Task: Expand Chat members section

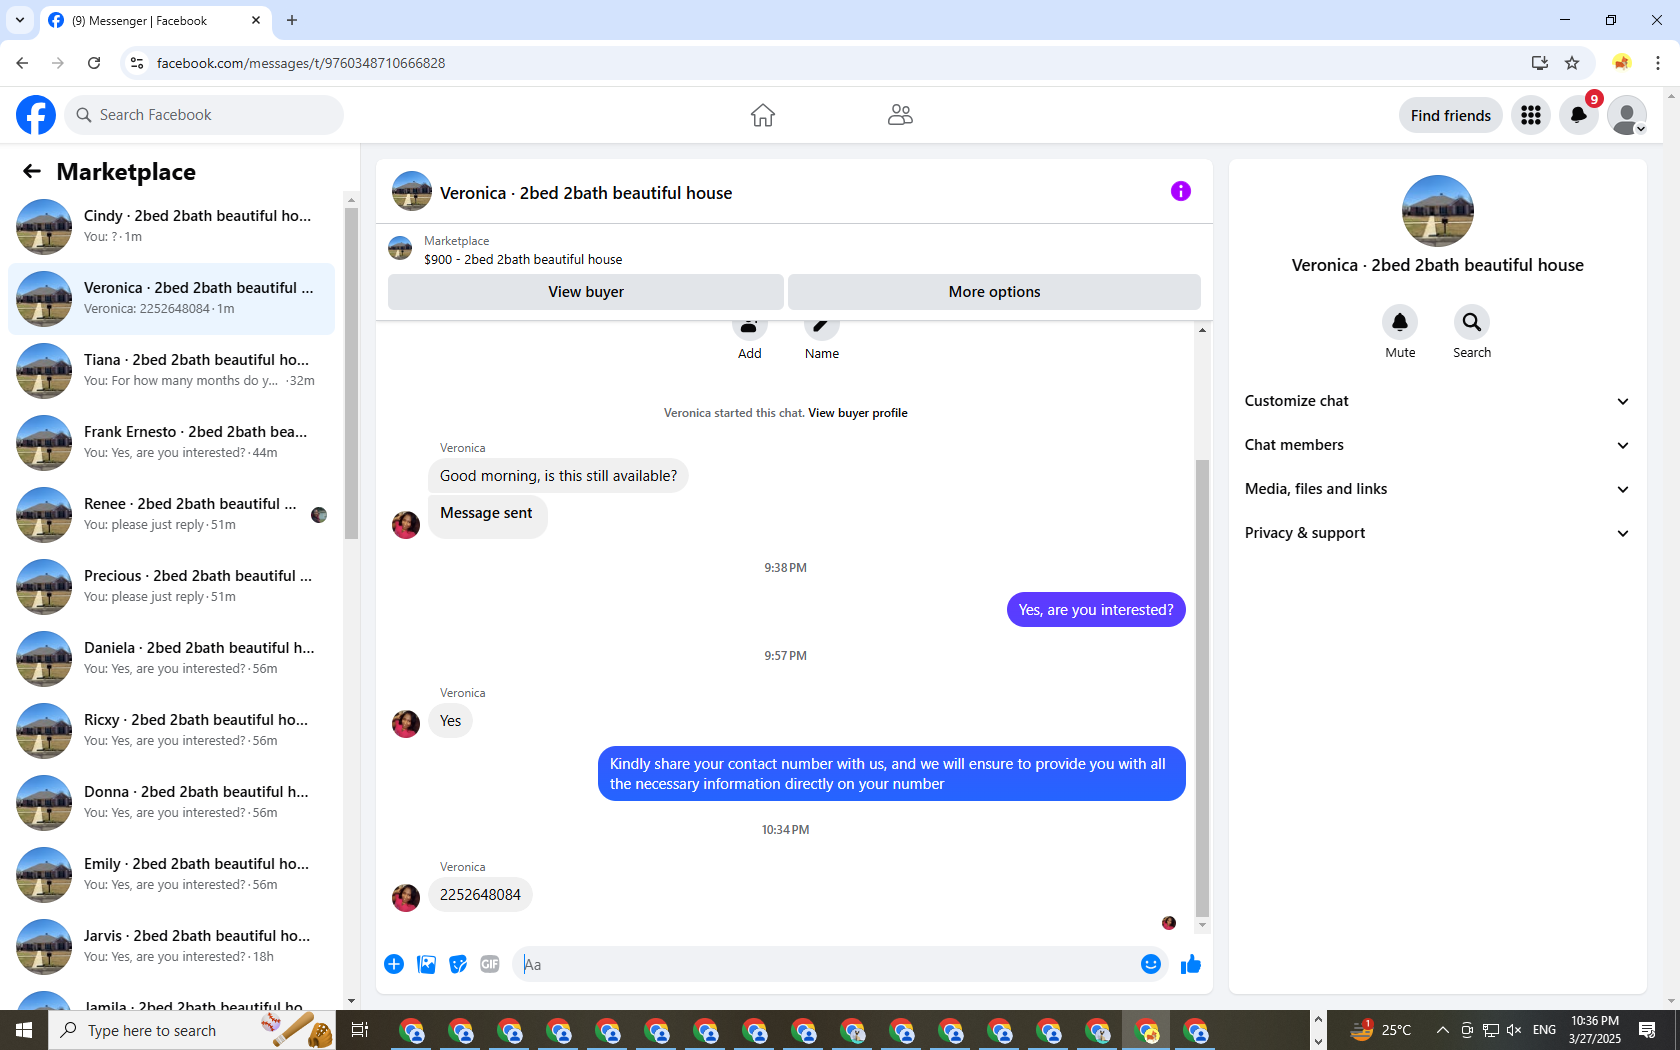Action: [x=1437, y=445]
